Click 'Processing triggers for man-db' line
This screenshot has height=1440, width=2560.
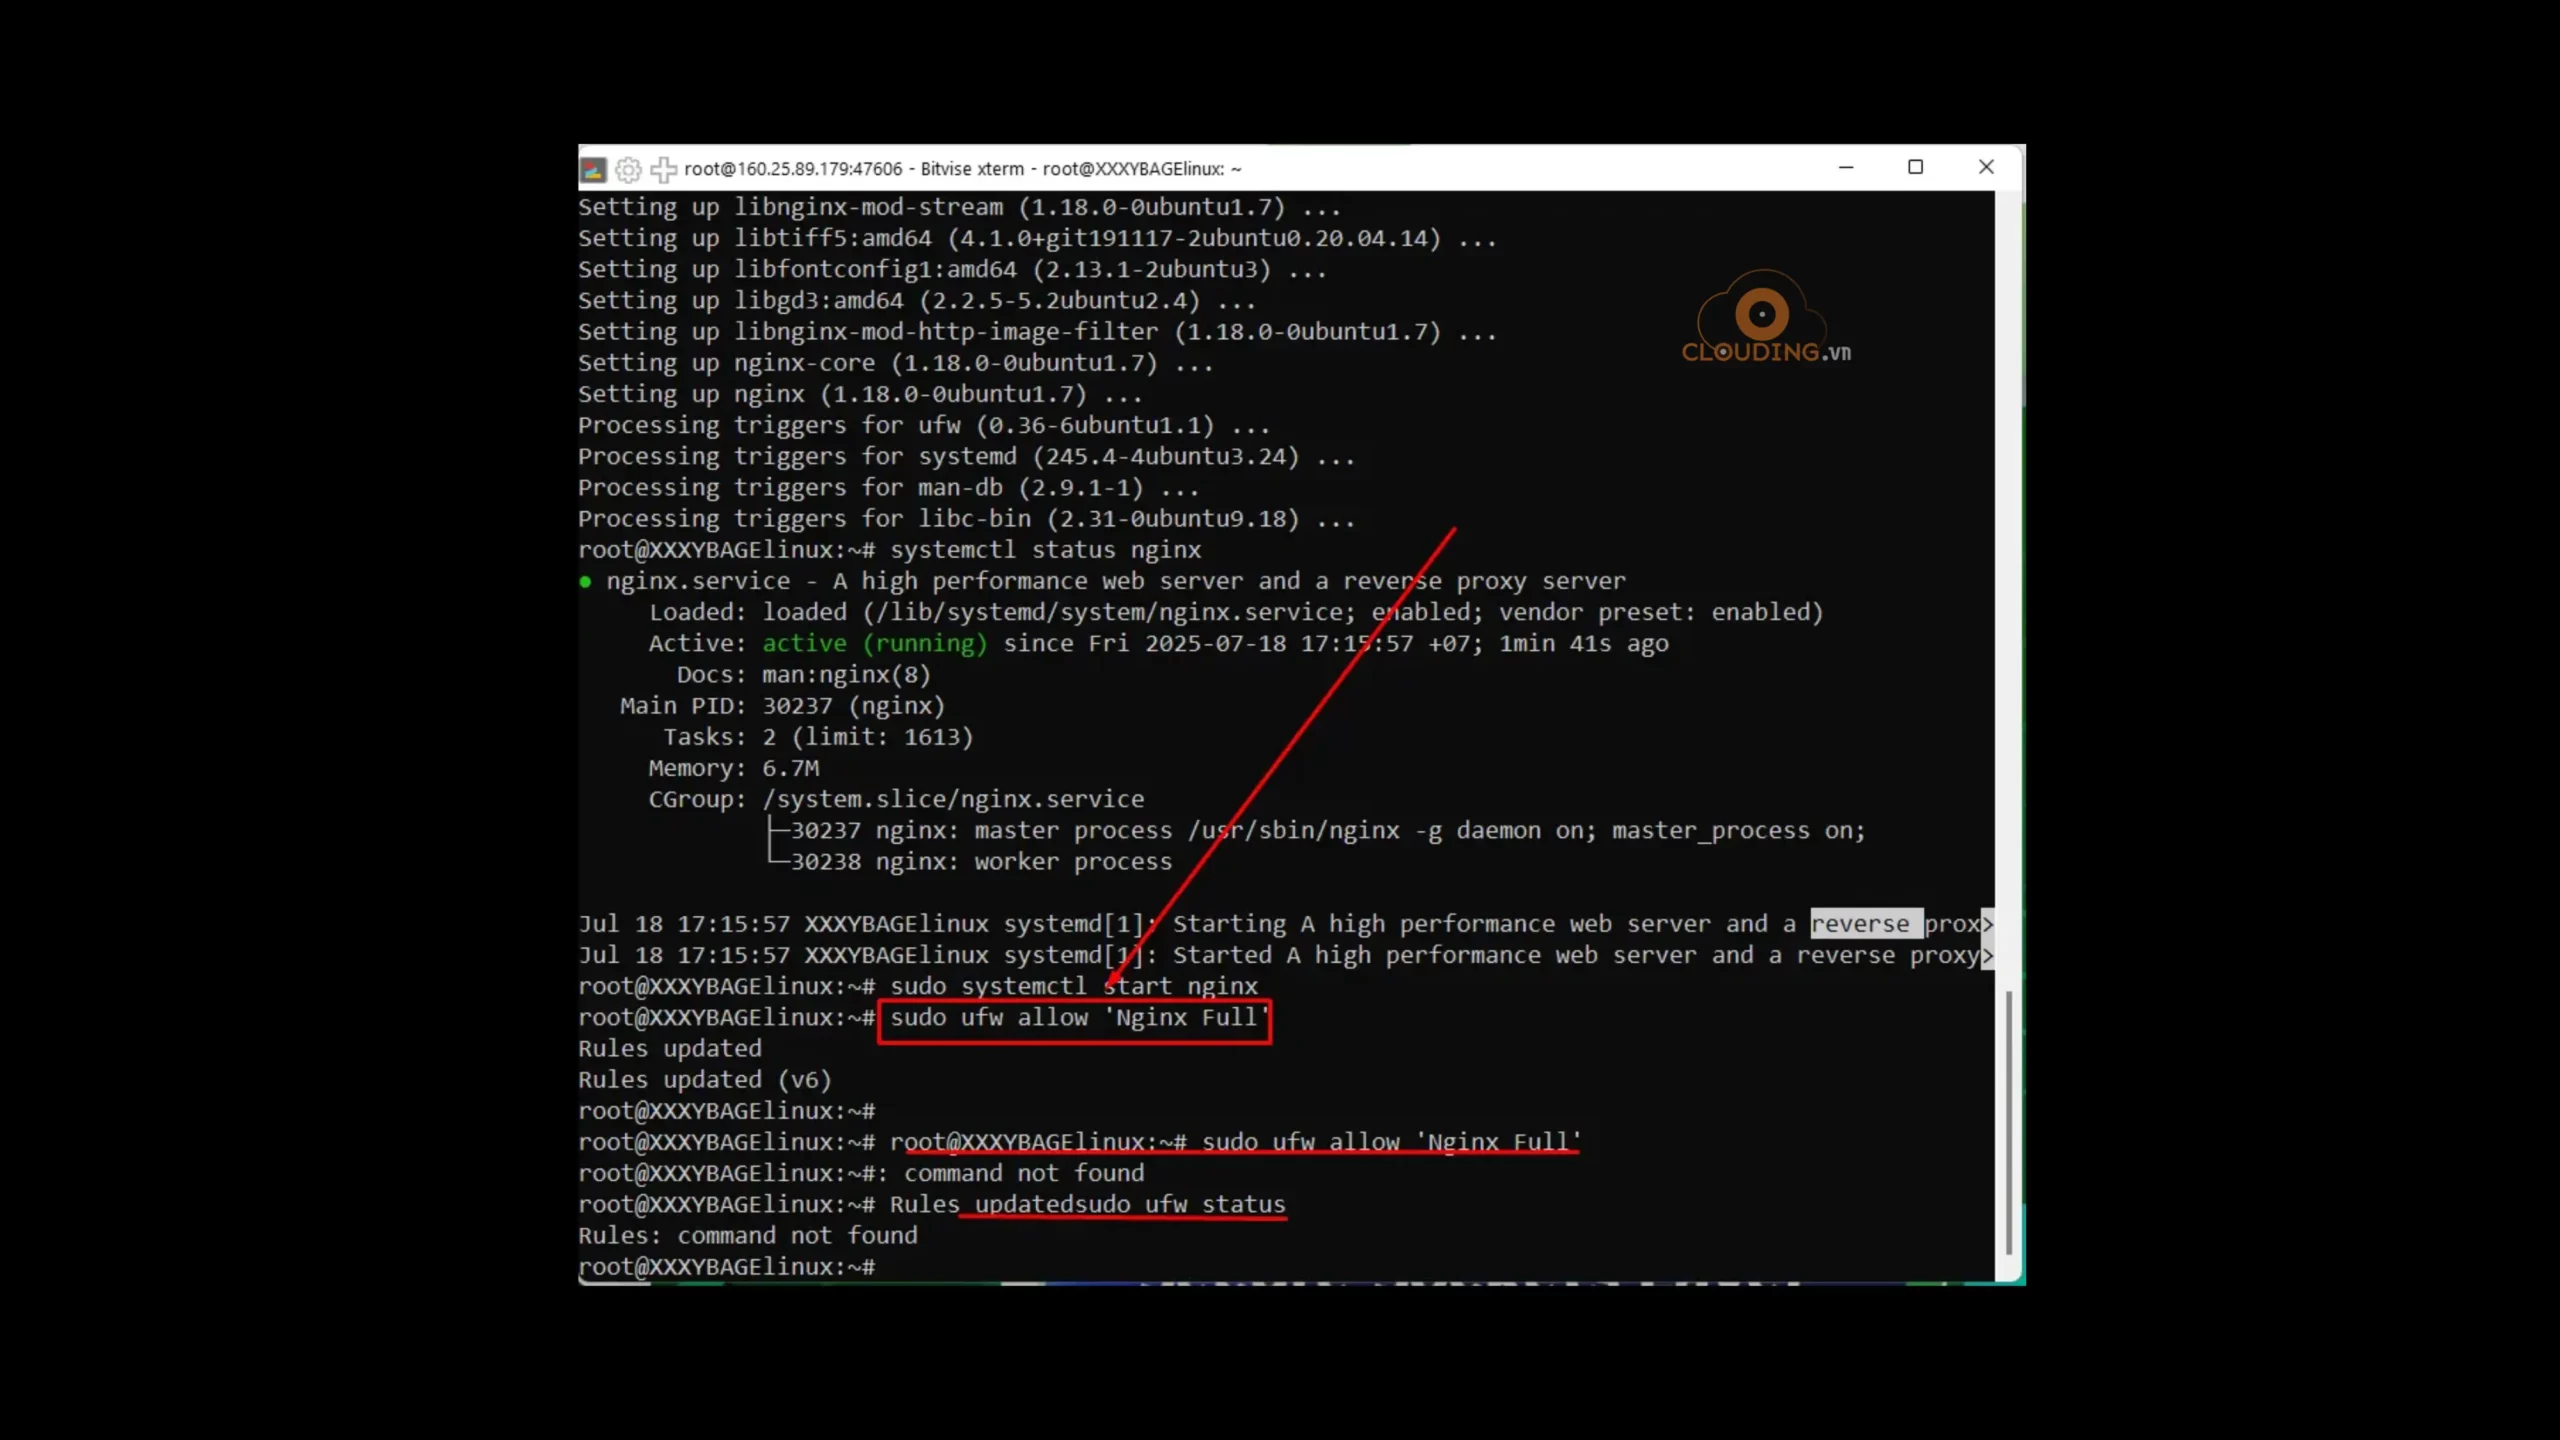tap(888, 487)
